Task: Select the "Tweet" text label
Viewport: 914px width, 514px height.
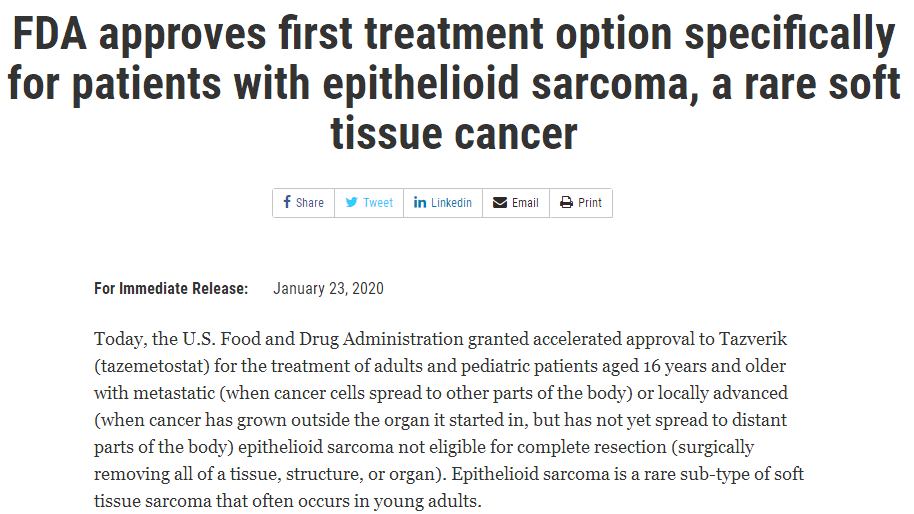Action: pyautogui.click(x=378, y=203)
